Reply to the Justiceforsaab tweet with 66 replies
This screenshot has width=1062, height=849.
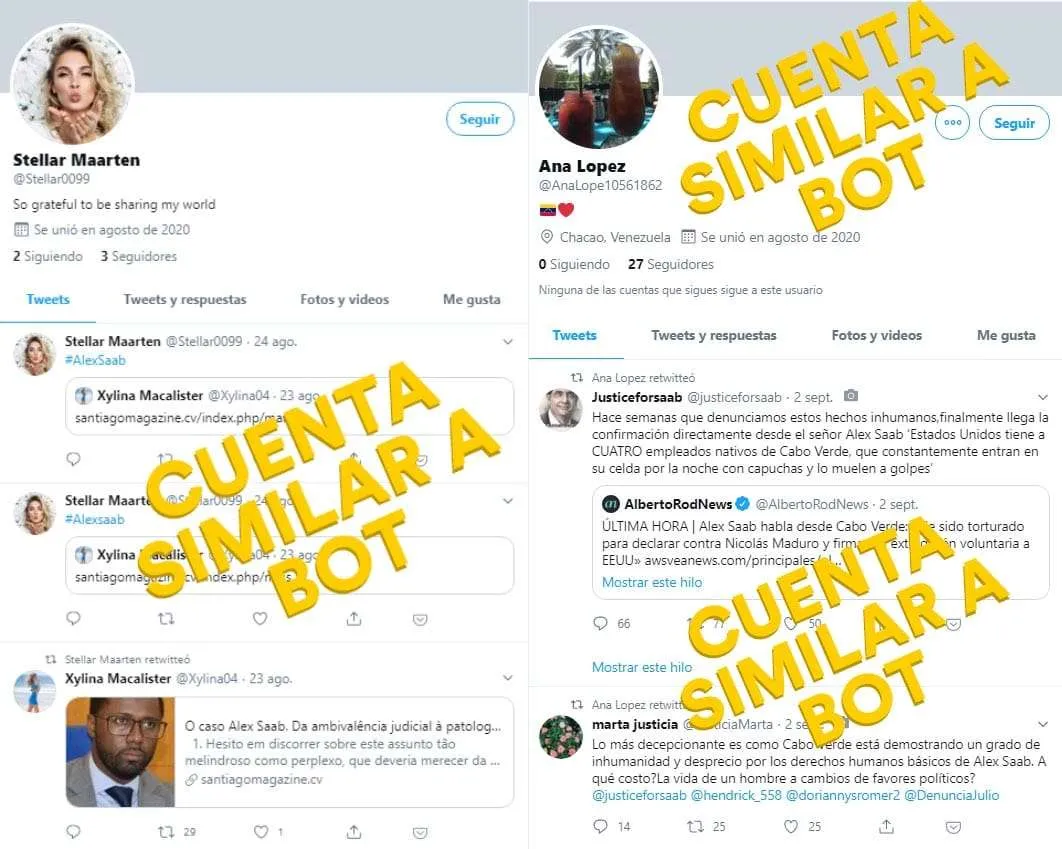click(x=600, y=623)
